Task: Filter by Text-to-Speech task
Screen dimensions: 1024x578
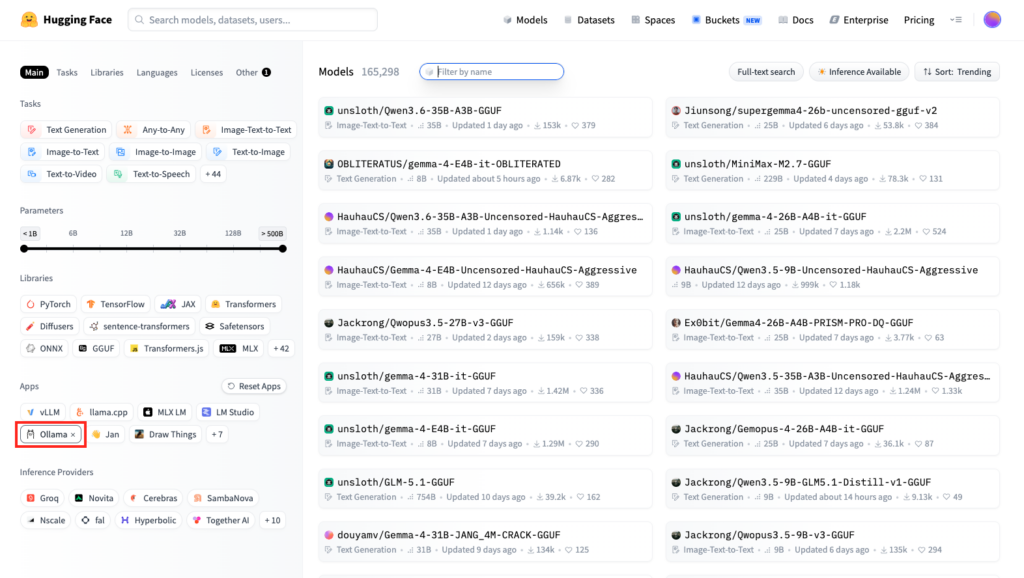Action: 153,174
